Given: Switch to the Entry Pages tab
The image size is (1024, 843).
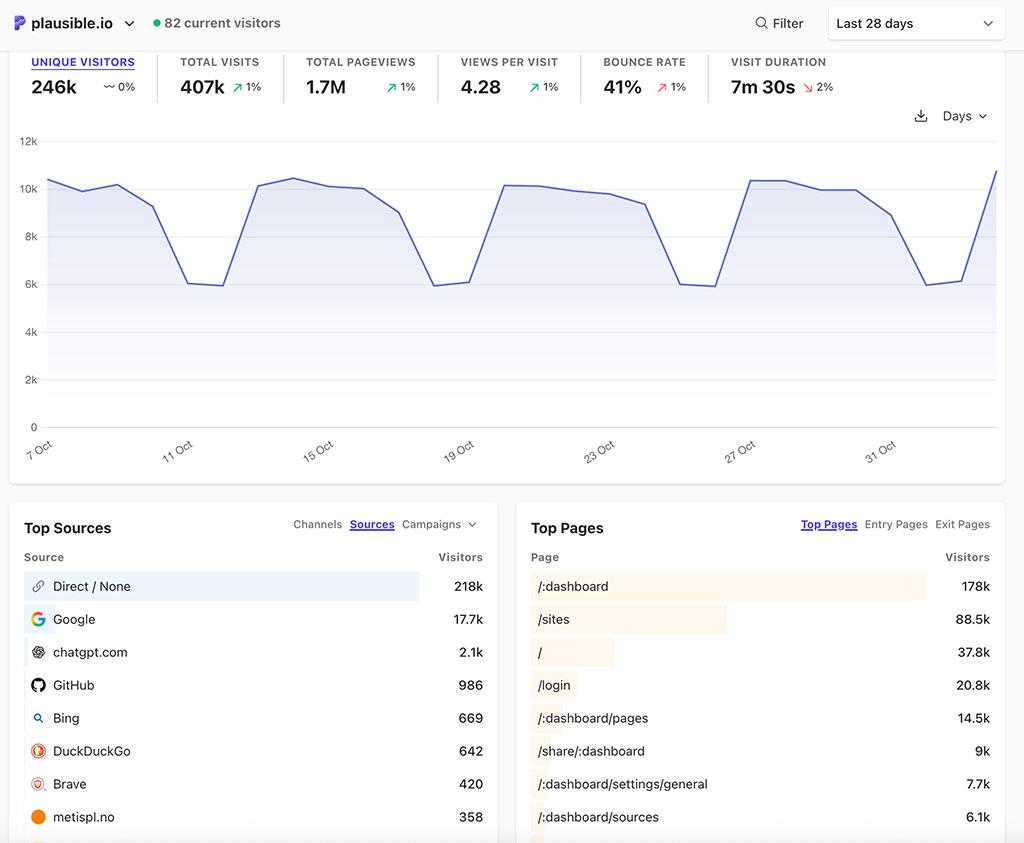Looking at the screenshot, I should [x=895, y=524].
